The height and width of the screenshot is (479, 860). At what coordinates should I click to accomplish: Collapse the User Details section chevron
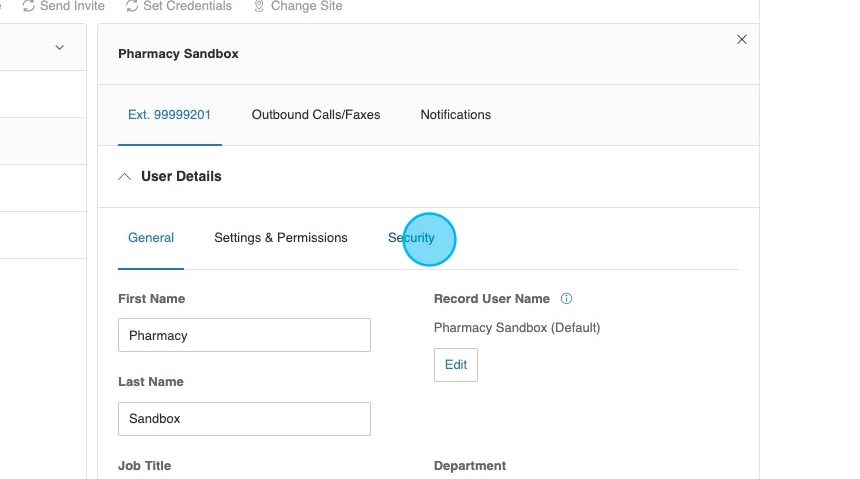click(x=125, y=177)
